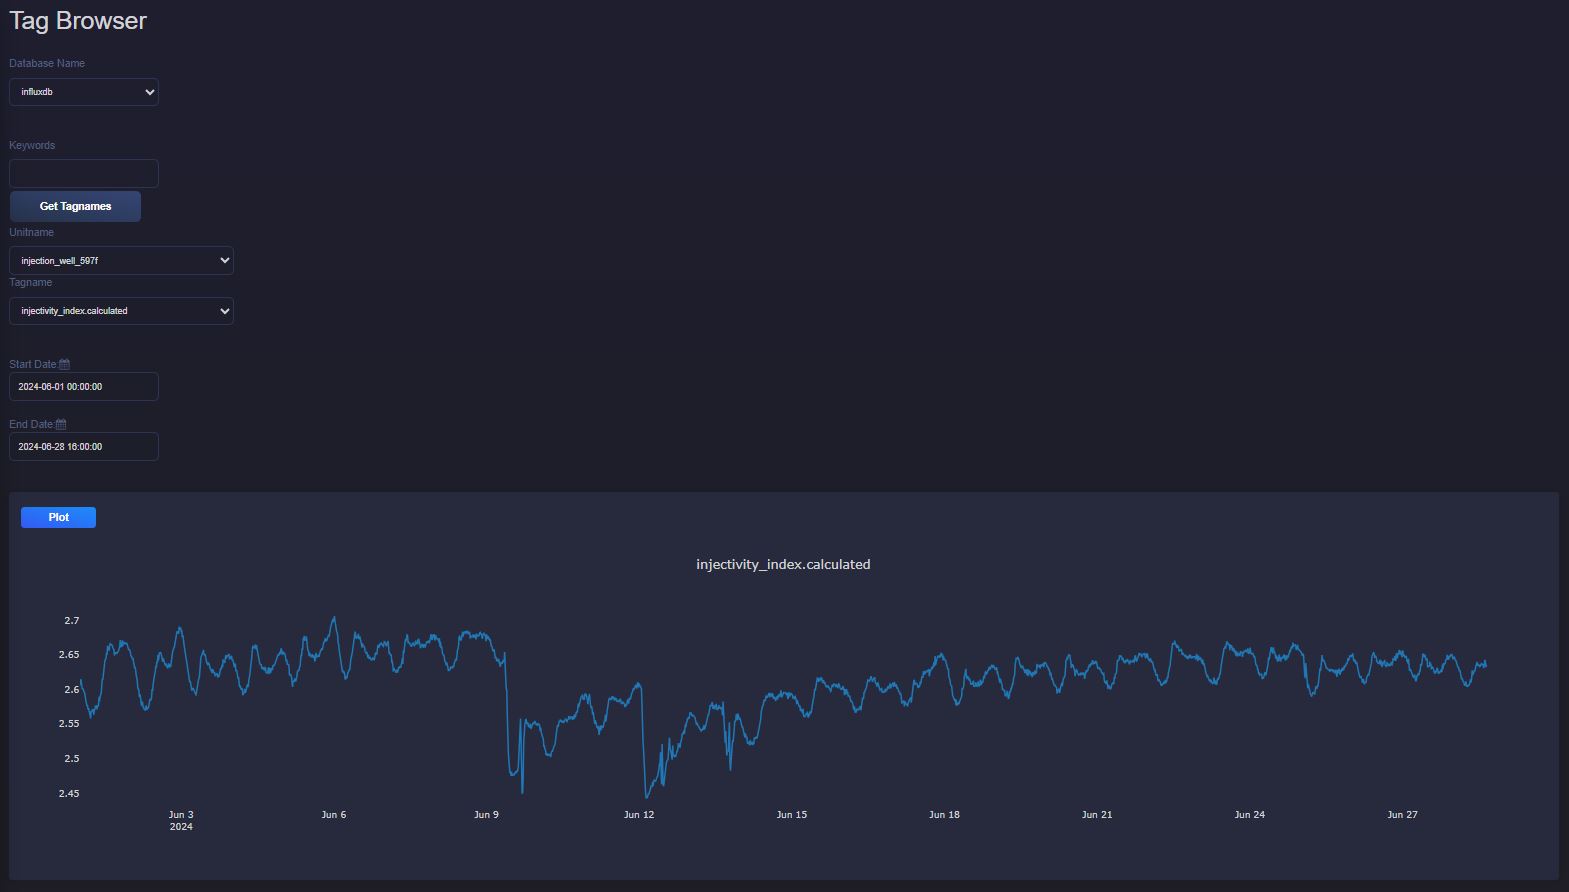
Task: Select the End Date input box
Action: click(x=84, y=447)
